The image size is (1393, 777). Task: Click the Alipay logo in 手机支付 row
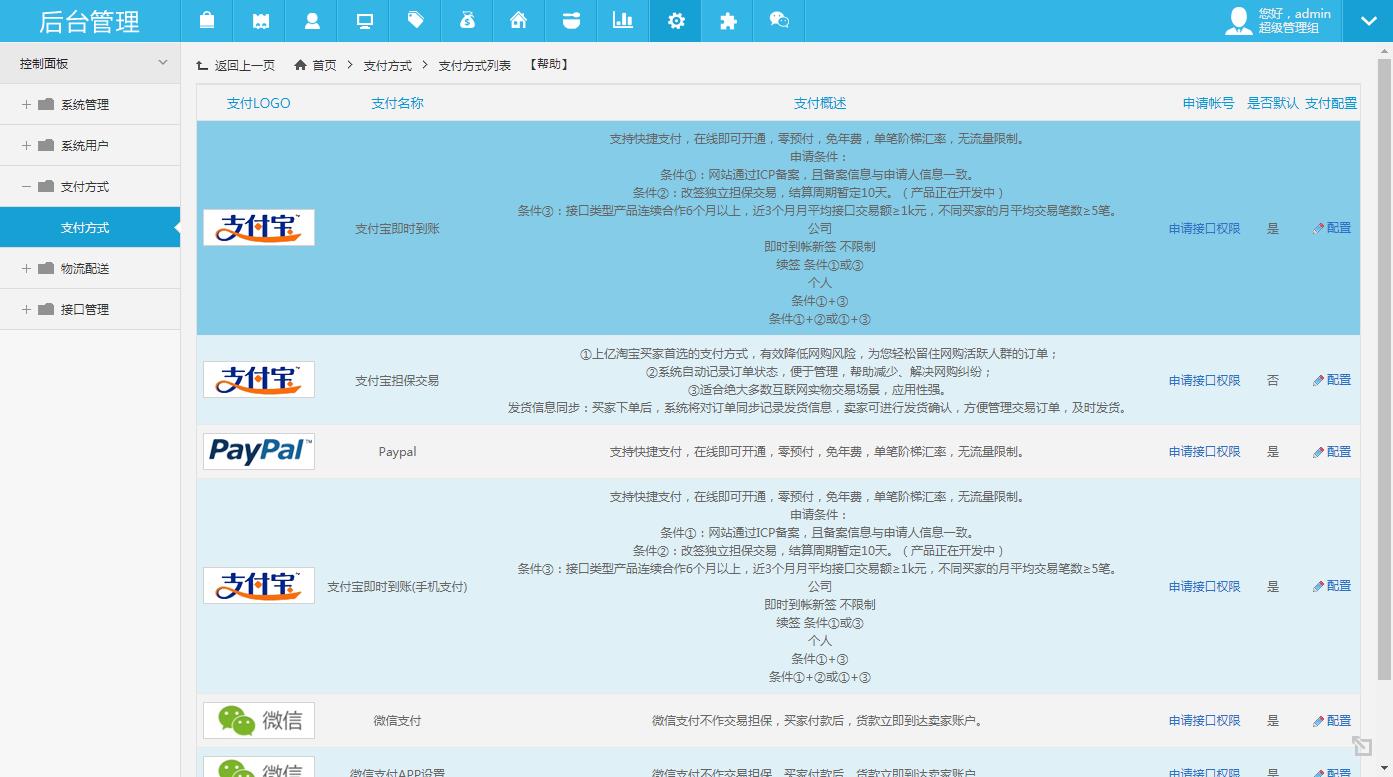tap(259, 586)
